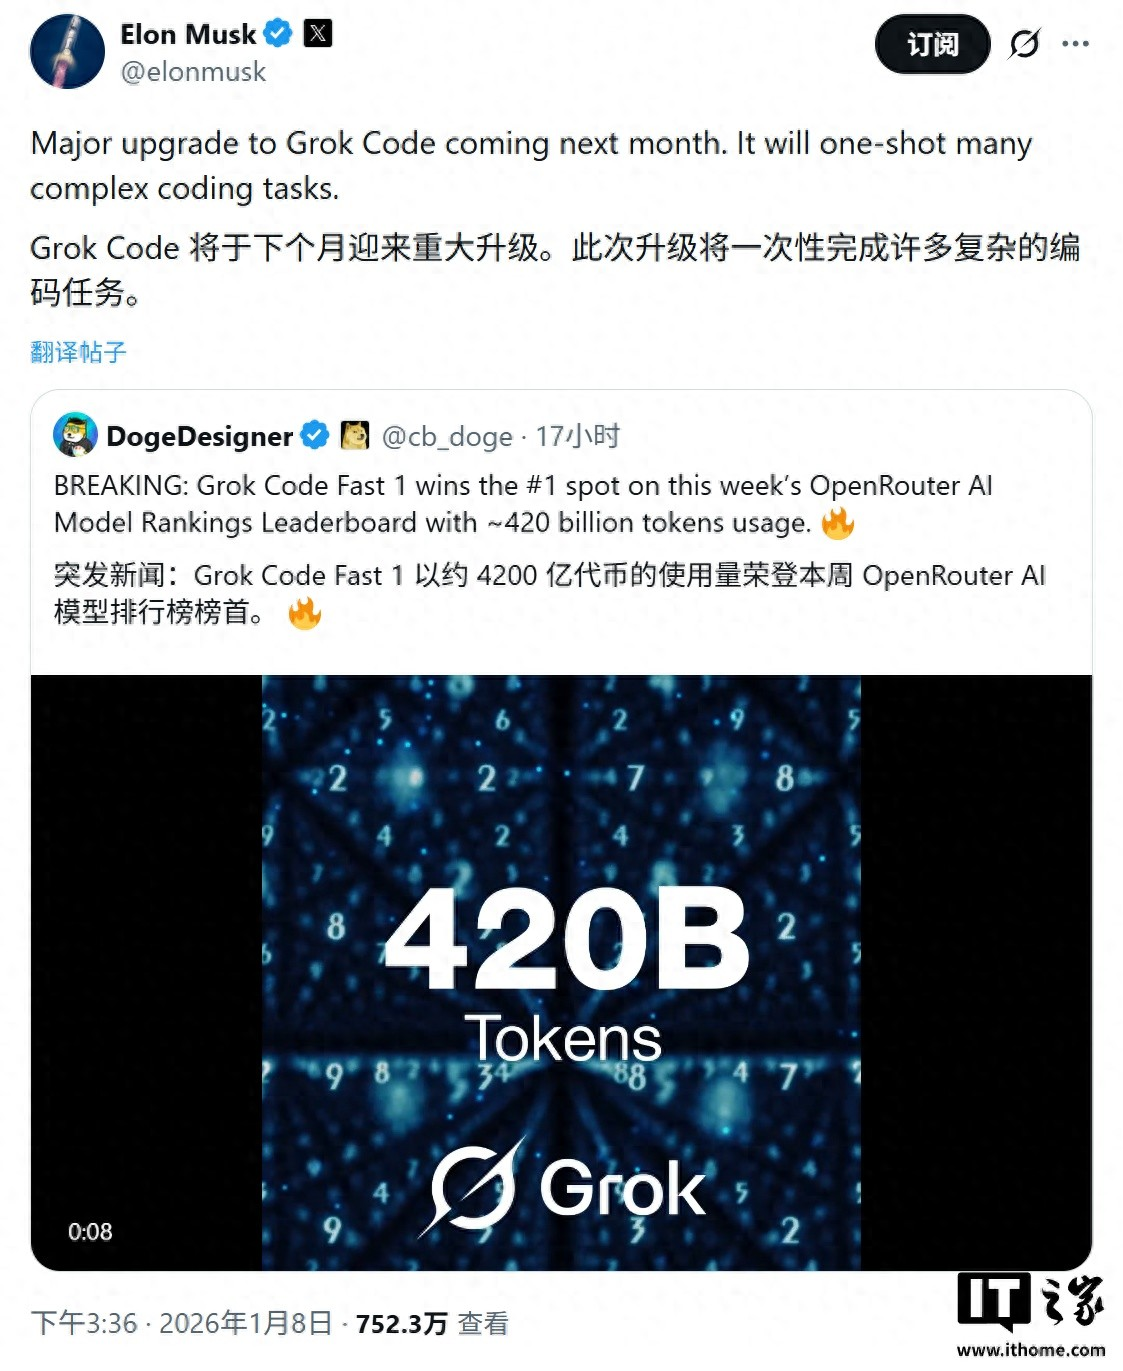Play the 420B Tokens video
Screen dimensions: 1123x1371
coord(561,972)
